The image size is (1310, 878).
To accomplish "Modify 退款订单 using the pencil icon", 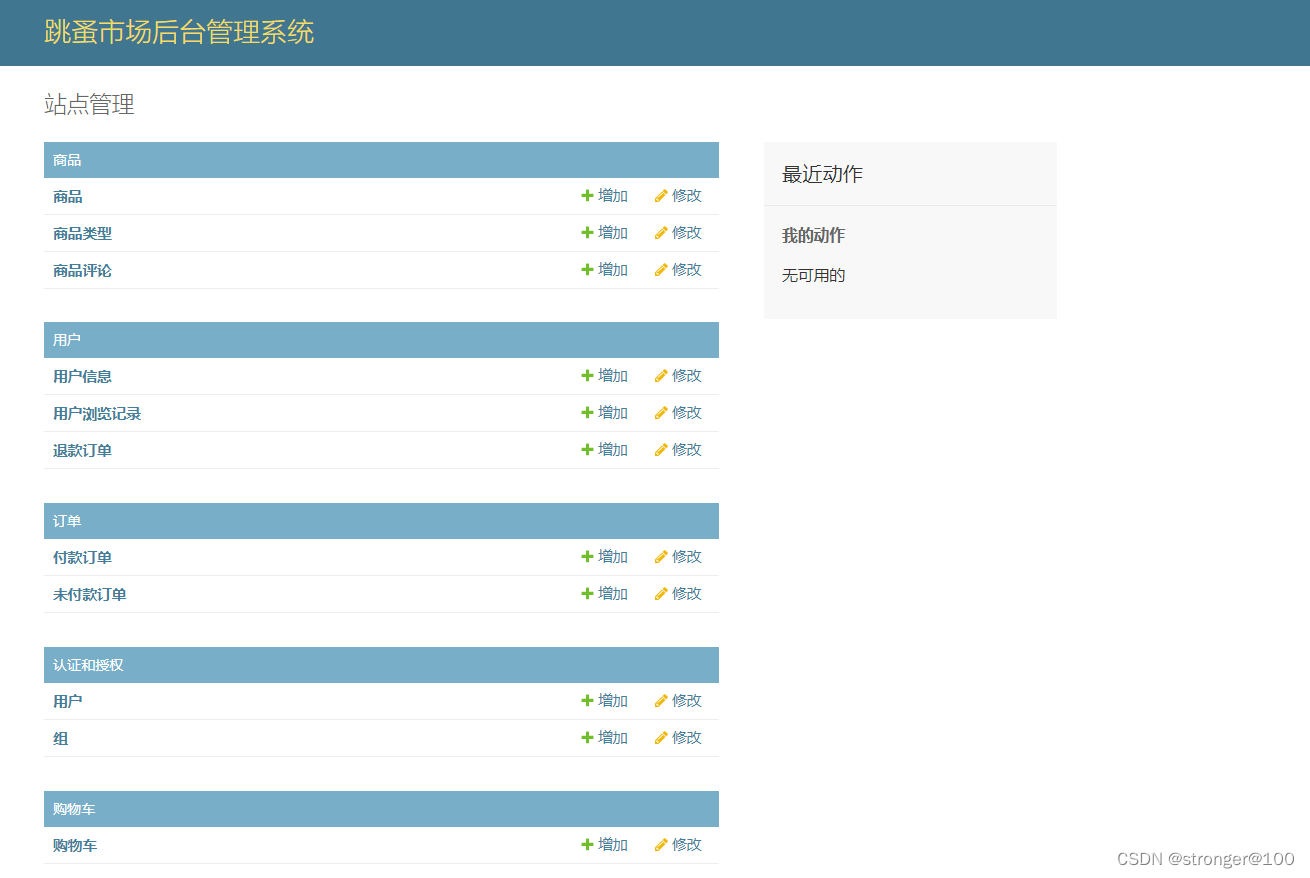I will (x=661, y=450).
